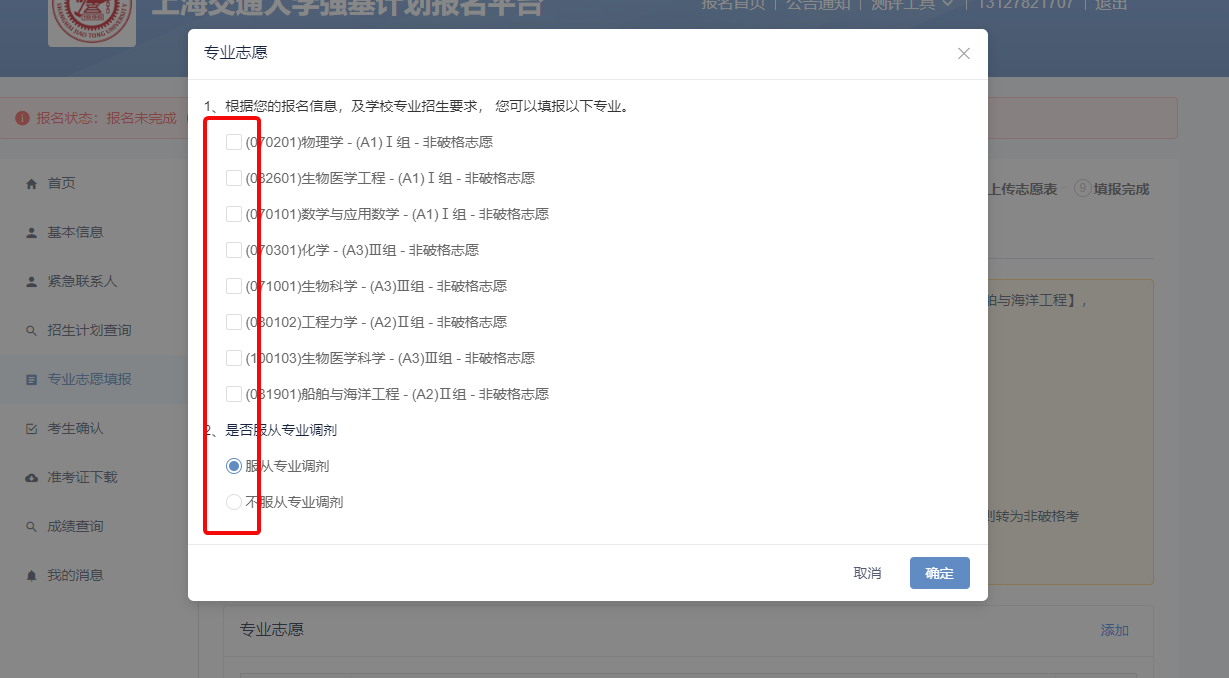Viewport: 1229px width, 678px height.
Task: Select the 生物科学 (071001) checkbox
Action: (234, 286)
